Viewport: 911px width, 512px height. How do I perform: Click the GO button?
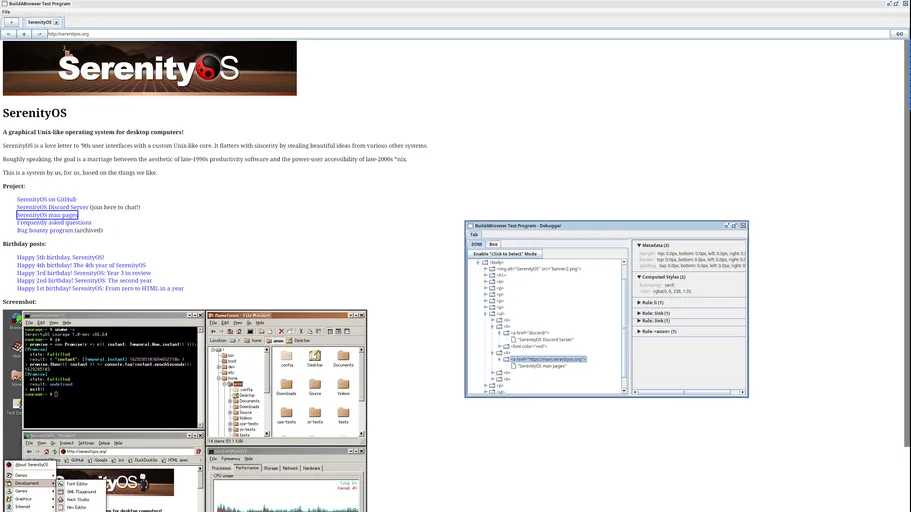(x=899, y=34)
